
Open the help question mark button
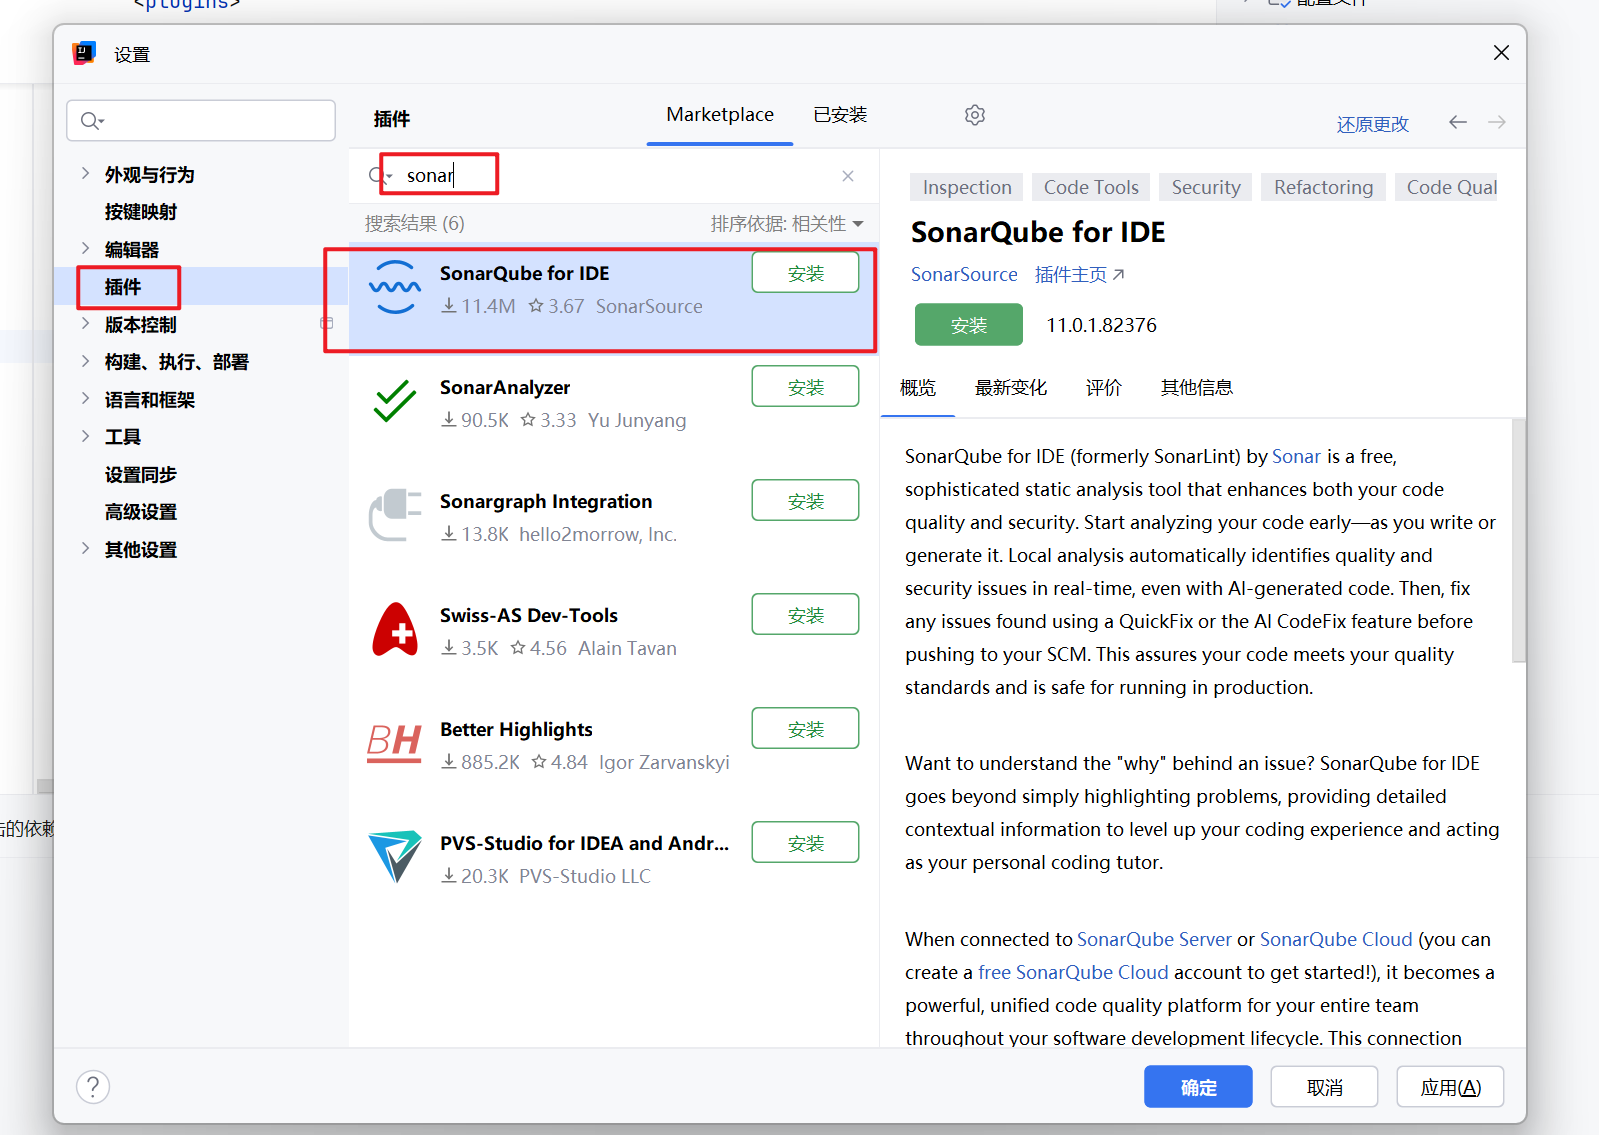click(x=93, y=1087)
